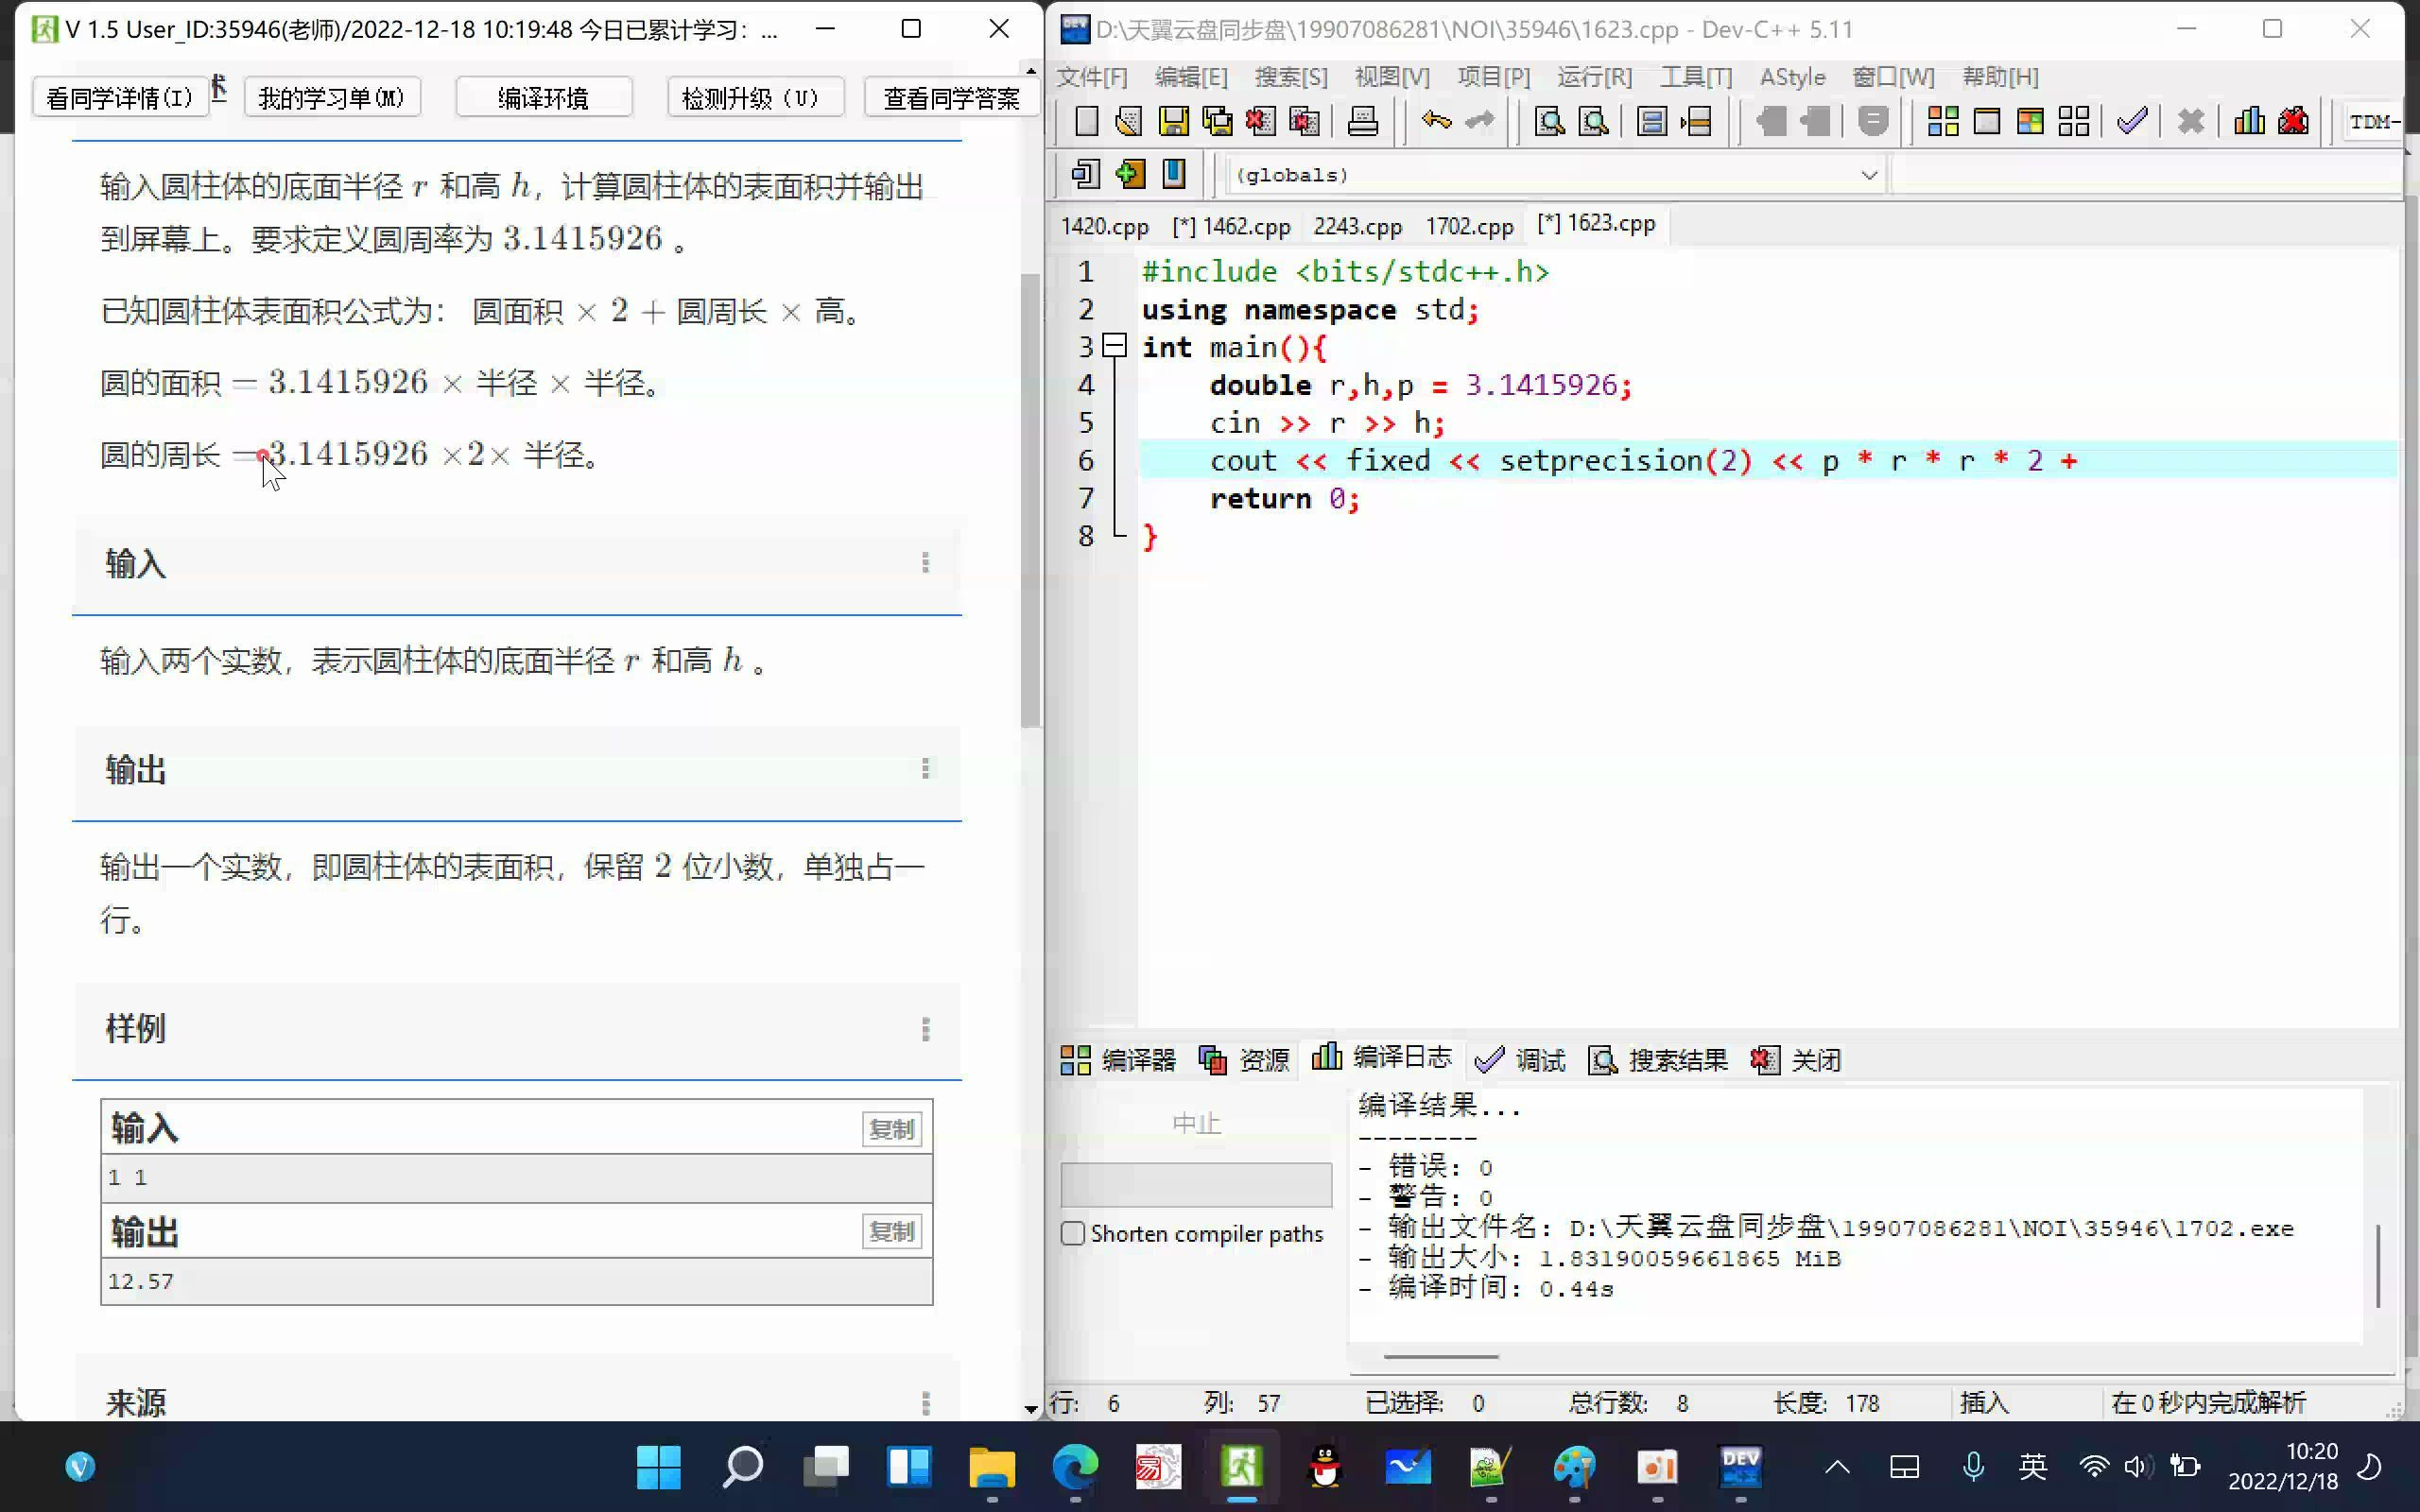2420x1512 pixels.
Task: Open the three-dot menu beside 输入 heading
Action: tap(925, 563)
